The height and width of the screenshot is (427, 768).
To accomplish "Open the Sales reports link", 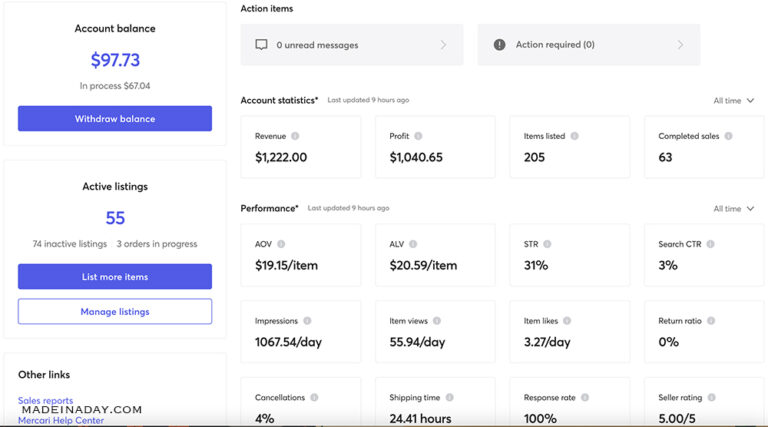I will tap(45, 401).
